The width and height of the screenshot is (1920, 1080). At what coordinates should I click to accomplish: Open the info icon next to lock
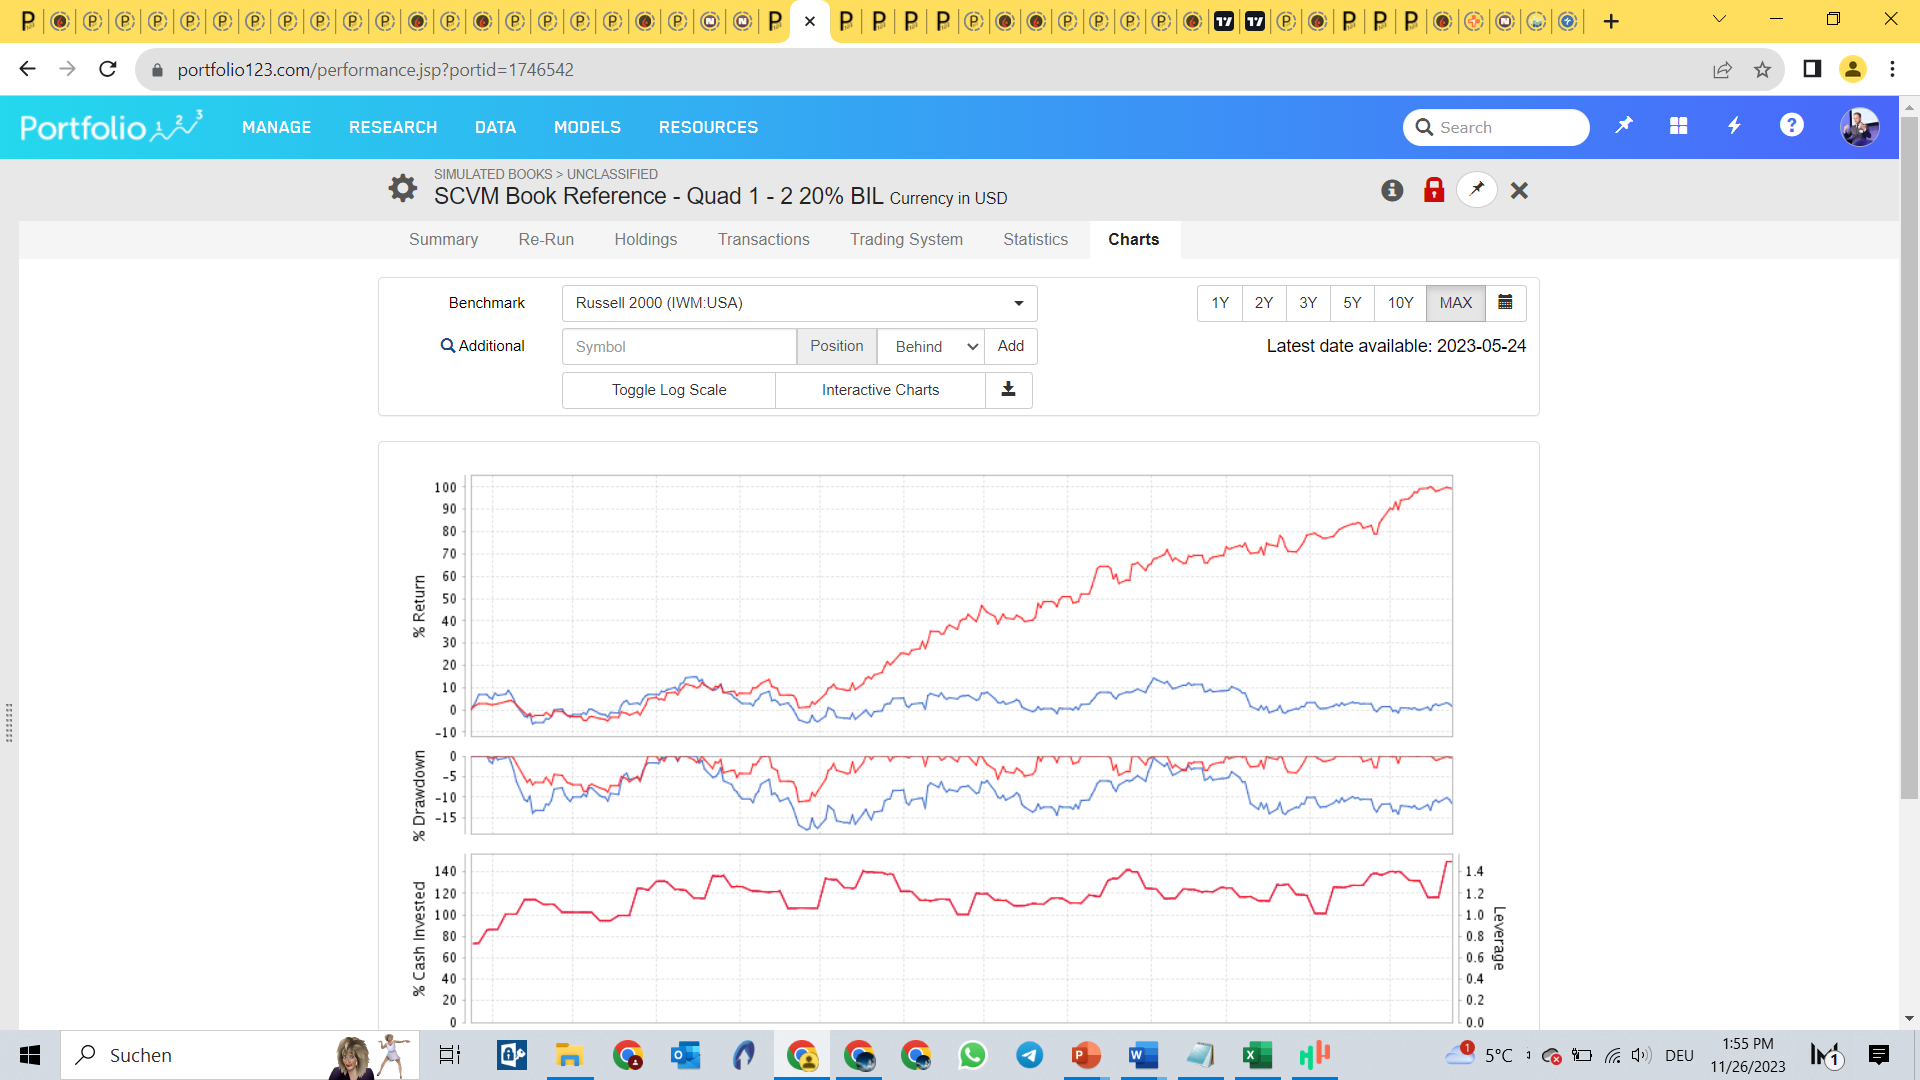click(1392, 190)
